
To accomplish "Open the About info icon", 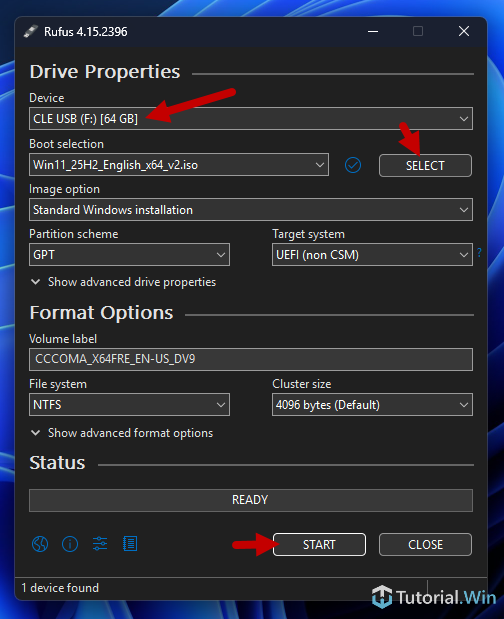I will (70, 544).
